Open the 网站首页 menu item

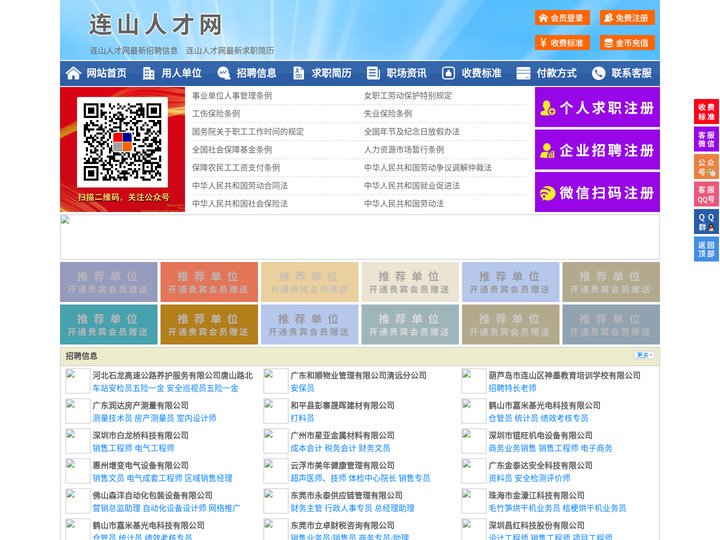tap(107, 73)
